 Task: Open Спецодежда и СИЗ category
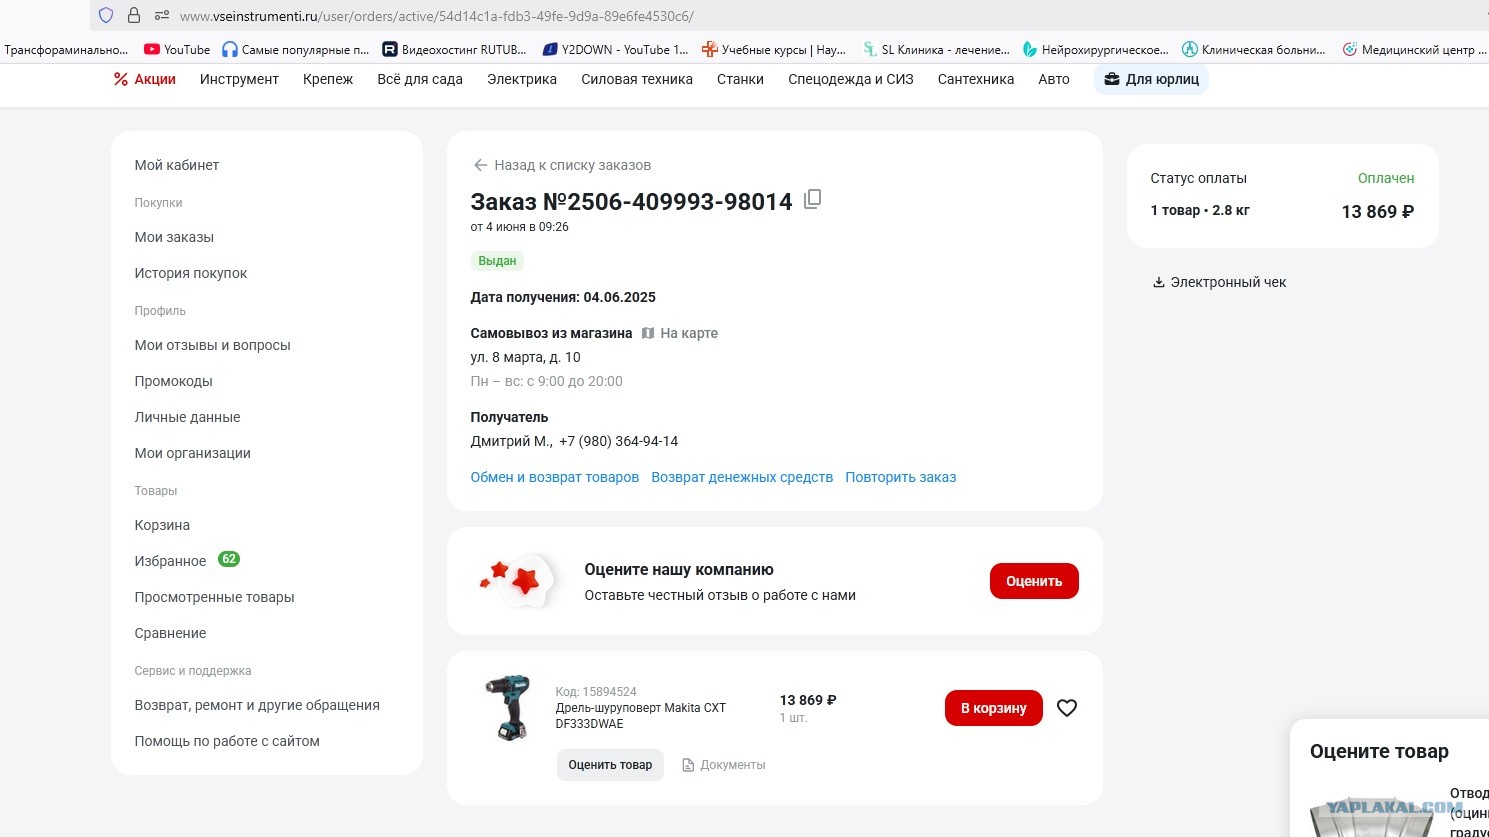click(851, 79)
